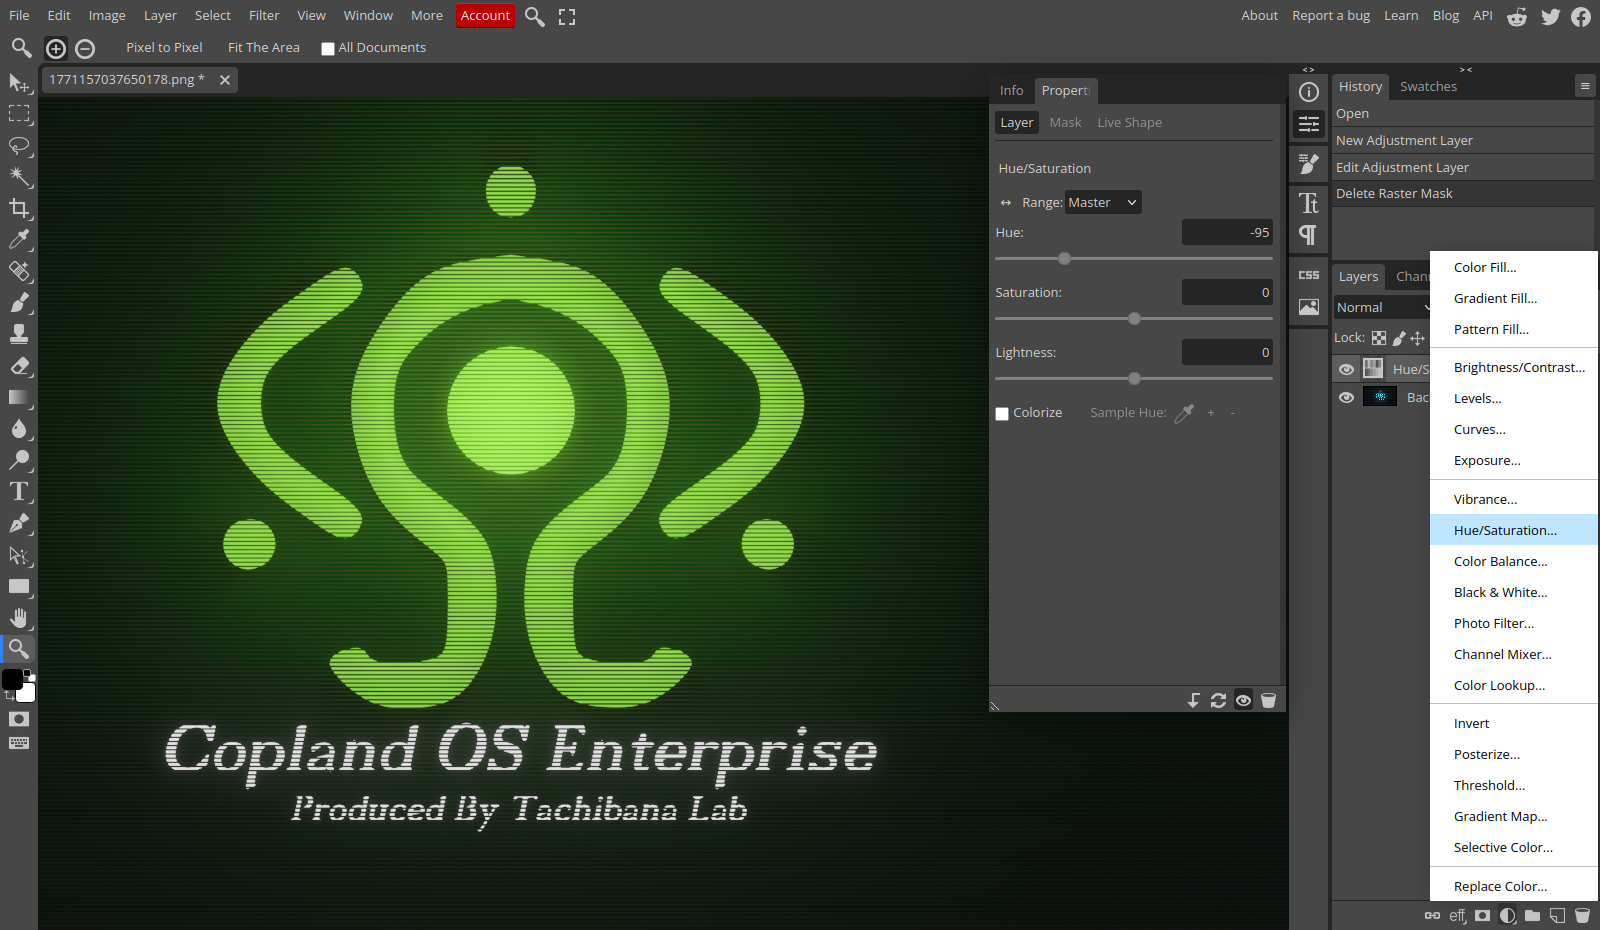
Task: Open the More menu
Action: click(427, 15)
